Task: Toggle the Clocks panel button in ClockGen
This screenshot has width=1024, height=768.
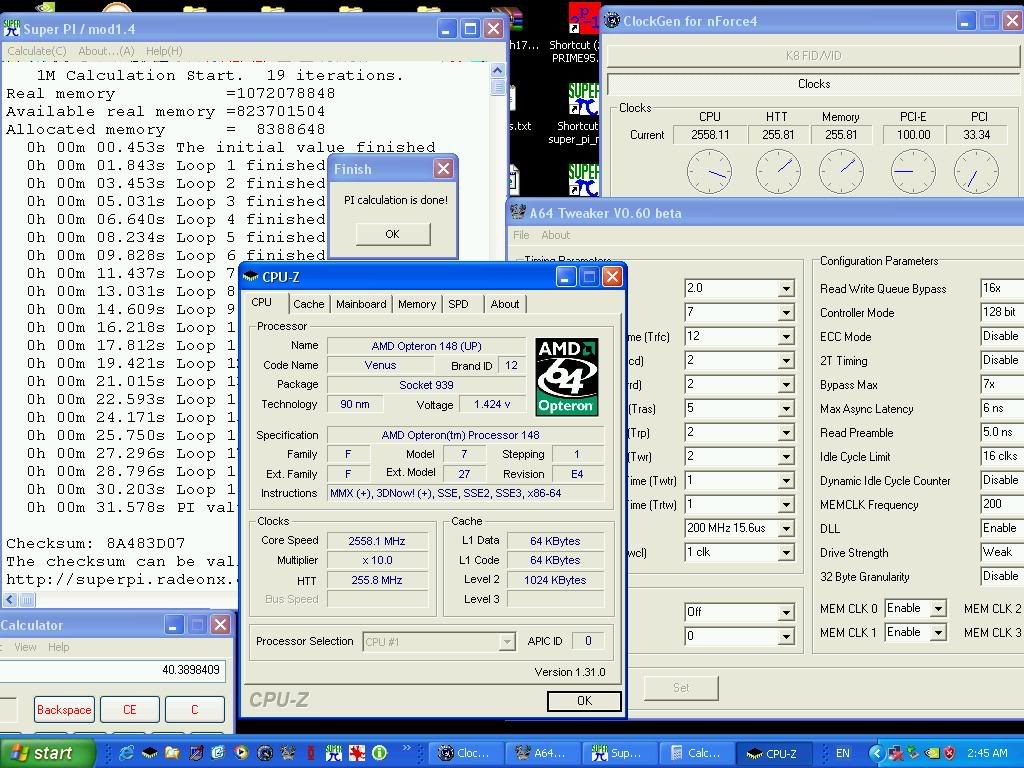Action: (813, 84)
